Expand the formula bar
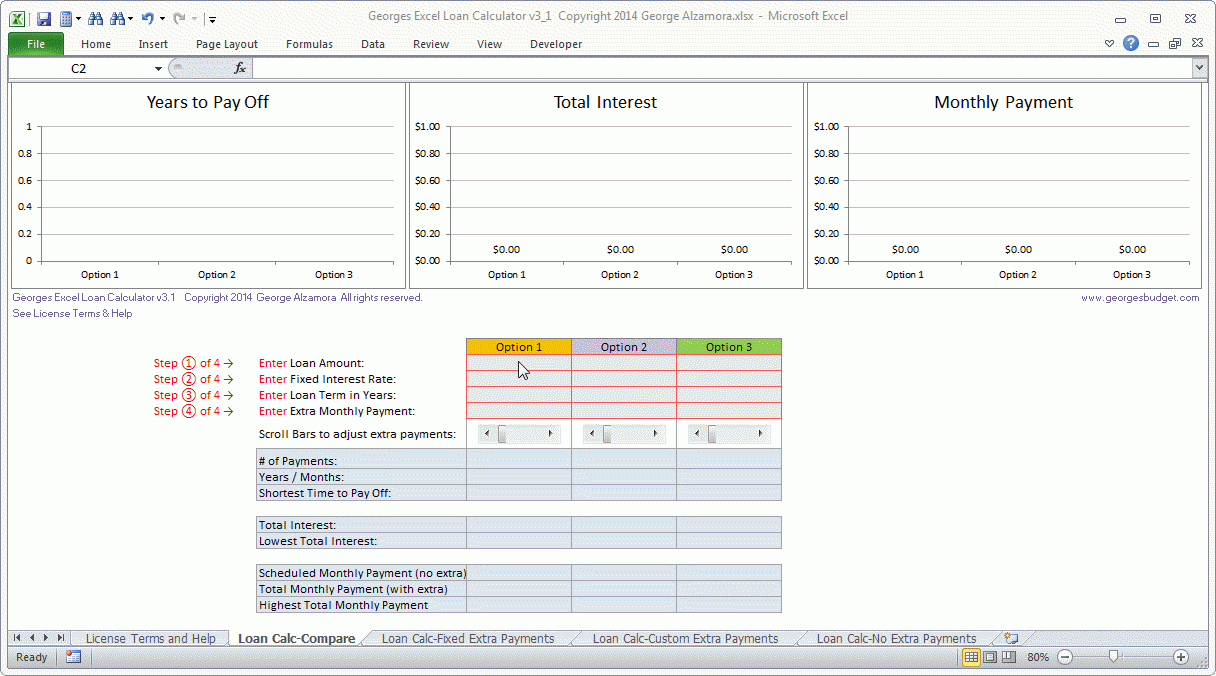1216x676 pixels. tap(1199, 68)
